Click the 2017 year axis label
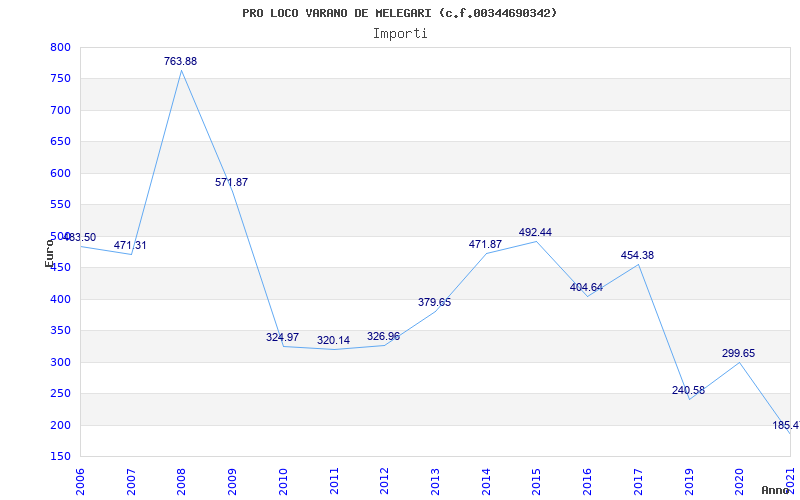Screen dimensions: 800x500 point(638,482)
